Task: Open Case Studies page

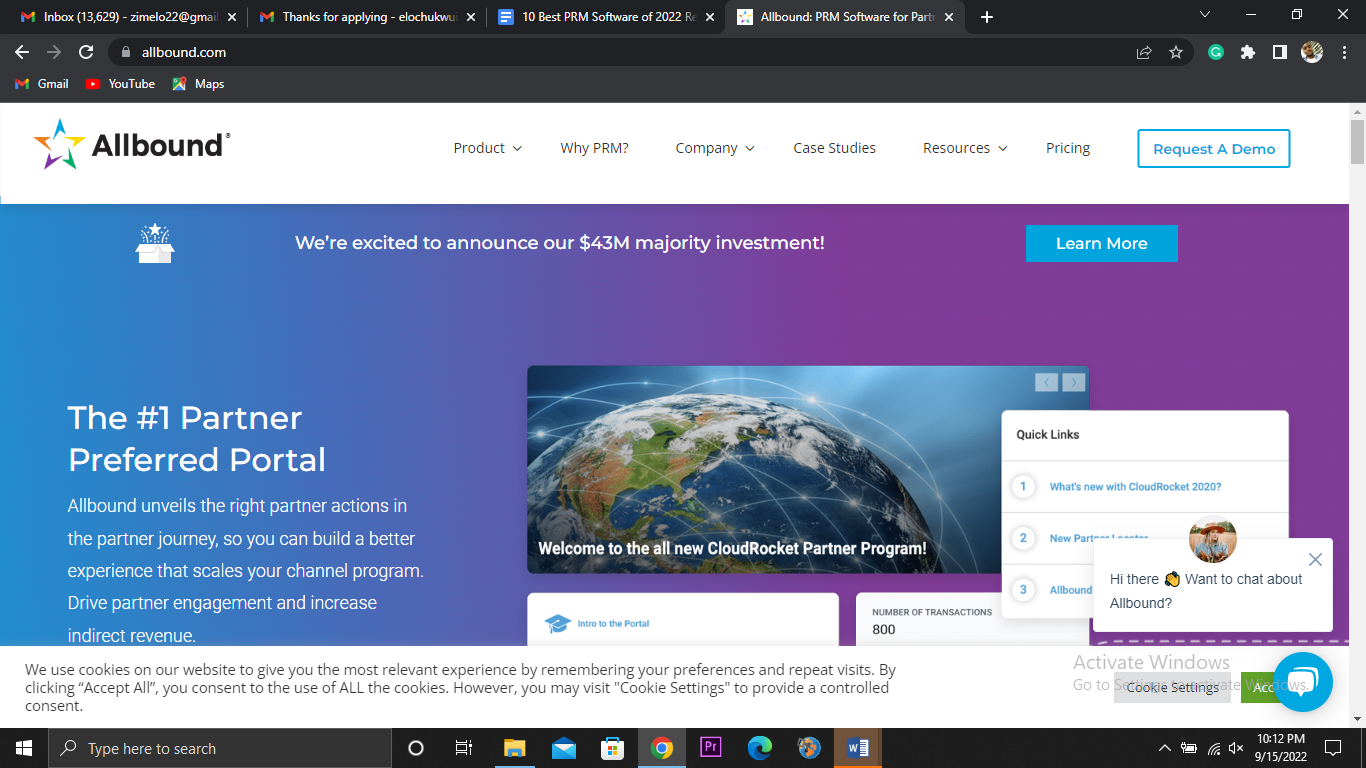Action: (834, 148)
